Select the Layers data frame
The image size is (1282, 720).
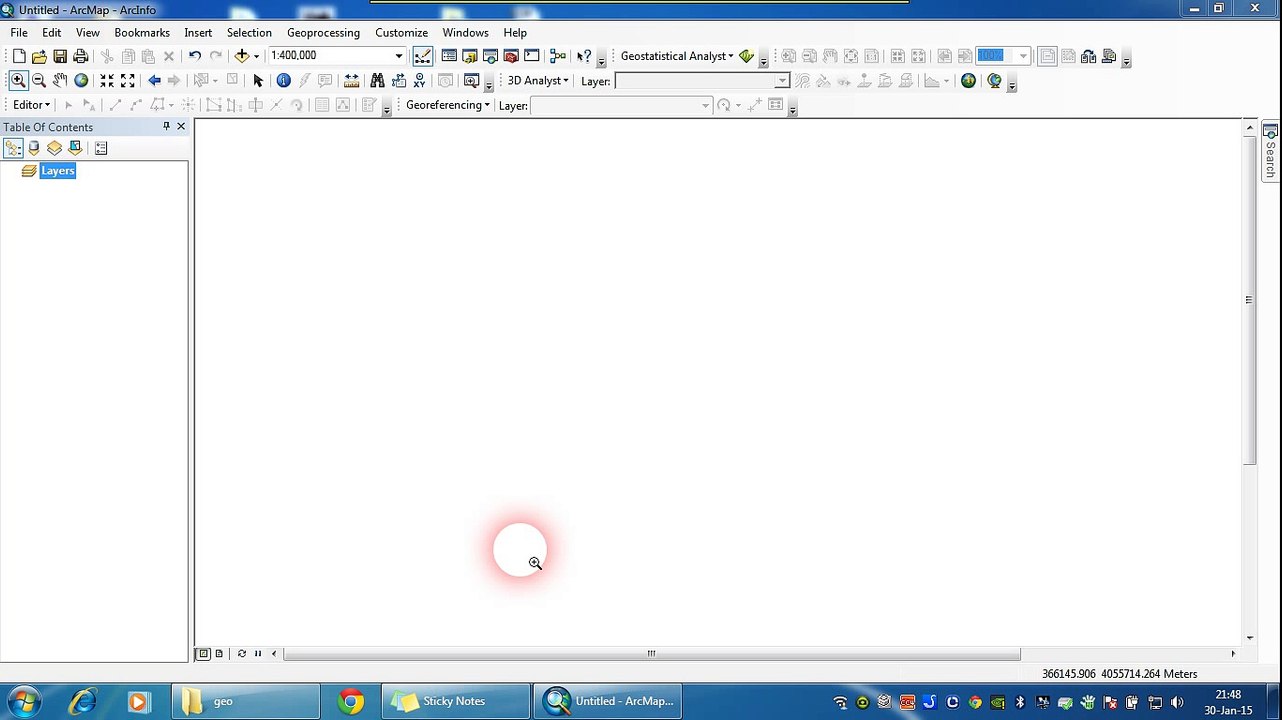[x=58, y=171]
